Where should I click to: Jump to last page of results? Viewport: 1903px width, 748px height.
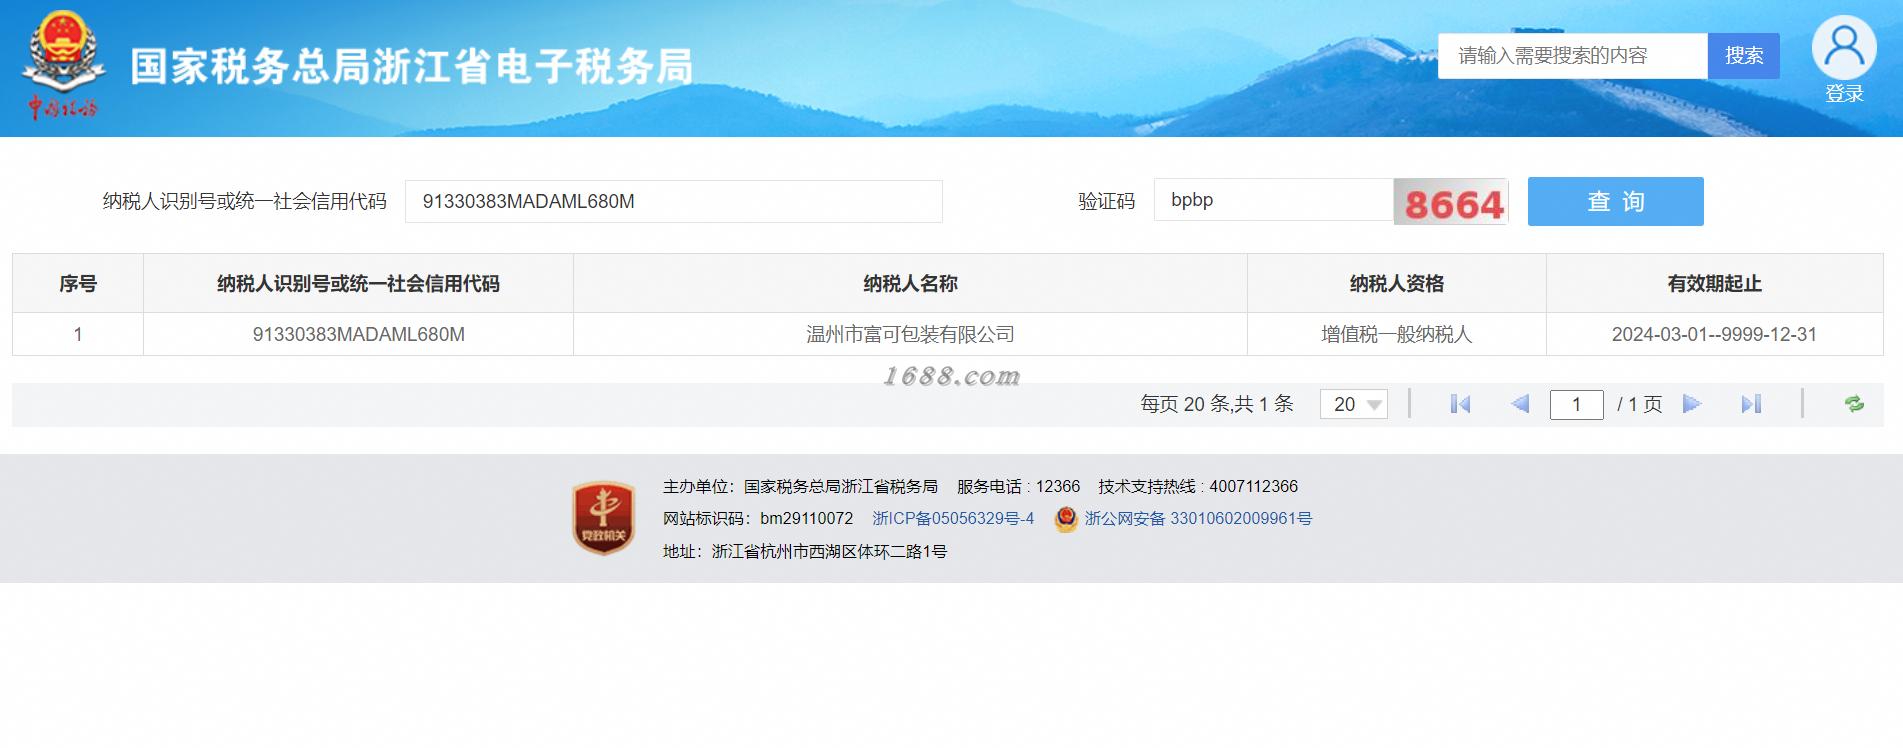1751,404
